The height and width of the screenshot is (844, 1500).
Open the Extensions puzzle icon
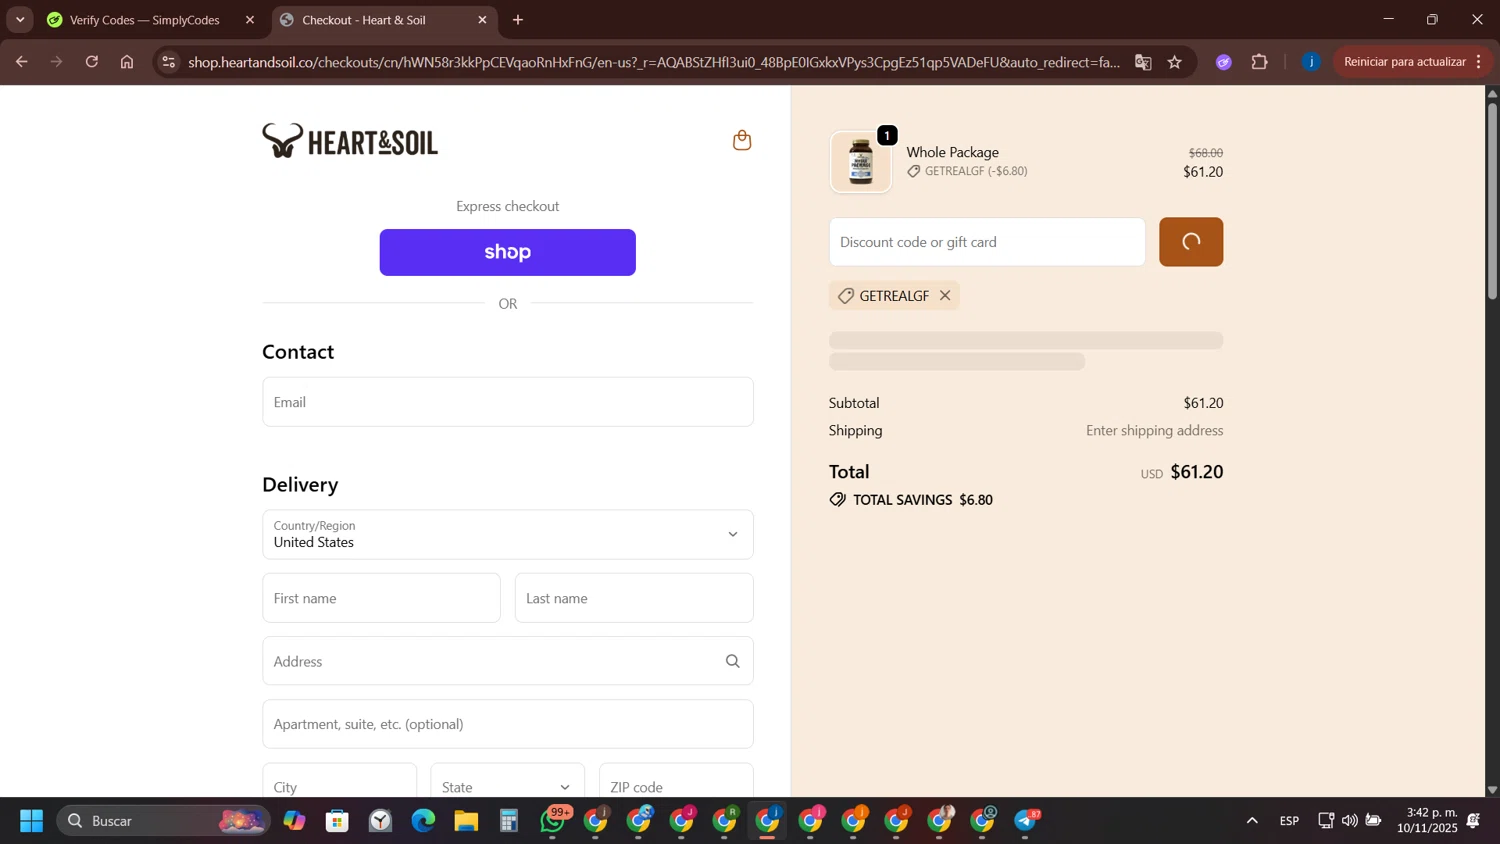click(x=1260, y=62)
